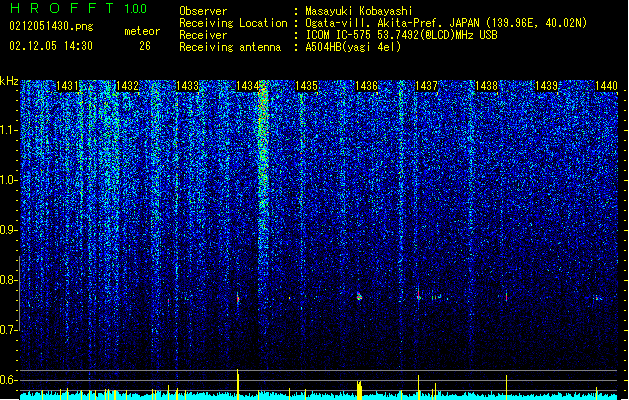Click time marker 1440

[606, 85]
